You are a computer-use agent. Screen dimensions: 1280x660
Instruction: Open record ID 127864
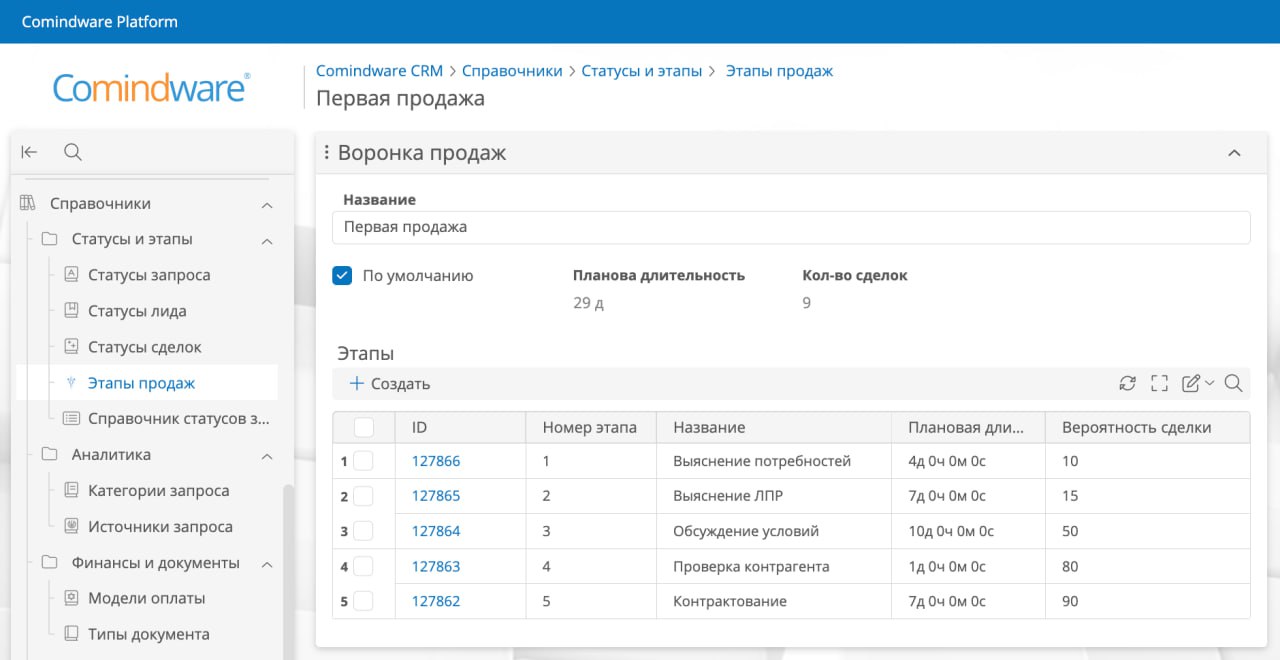coord(436,531)
